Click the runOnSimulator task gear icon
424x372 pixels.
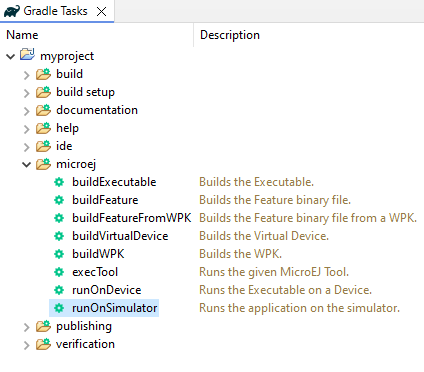59,308
